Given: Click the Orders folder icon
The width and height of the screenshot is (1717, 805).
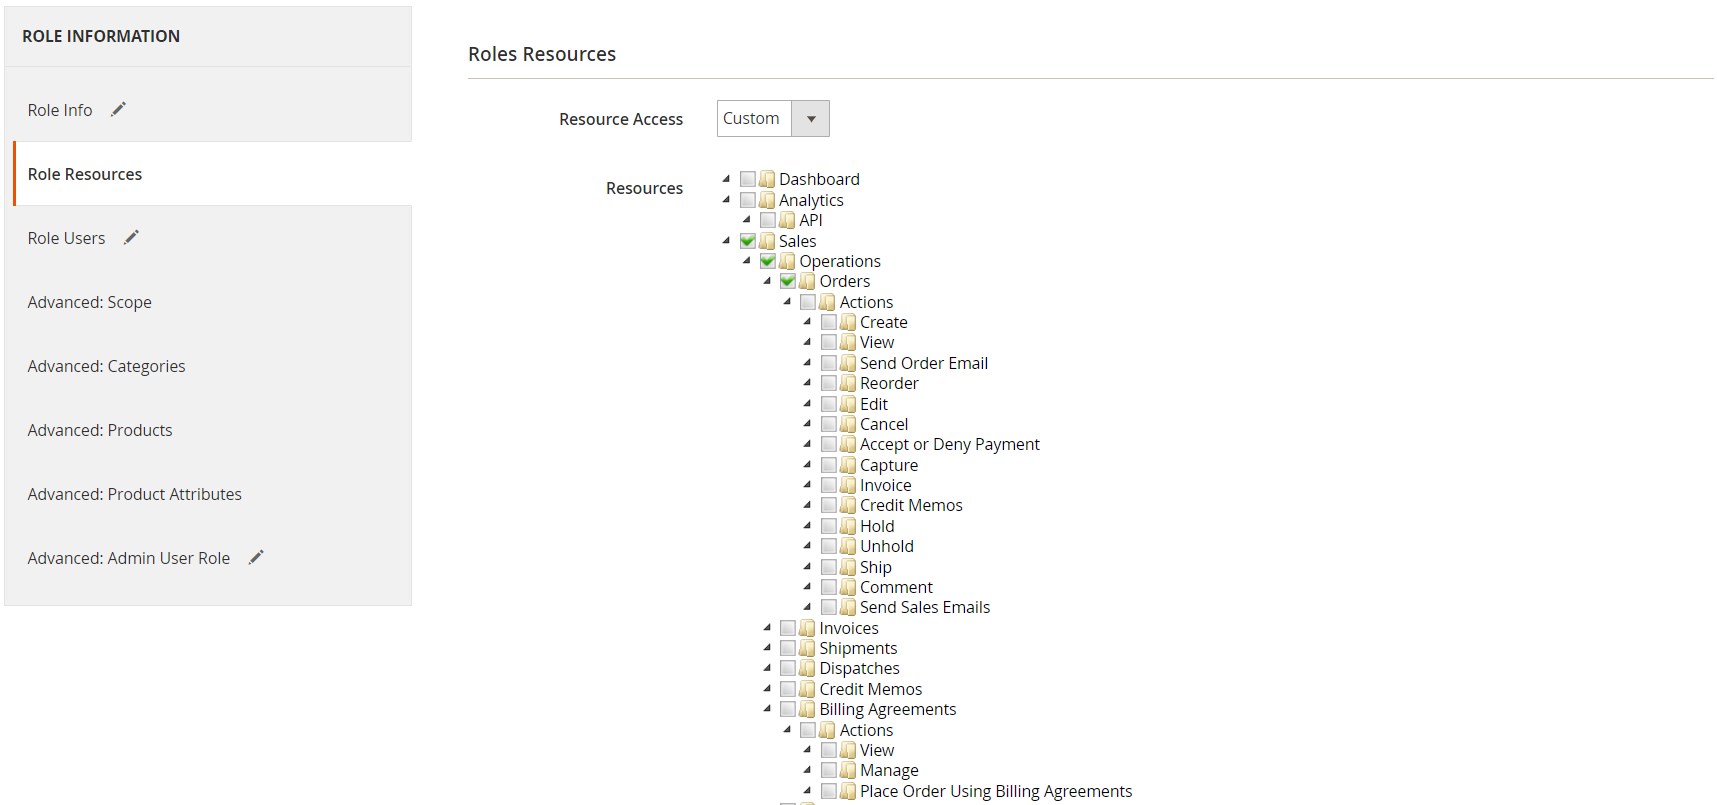Looking at the screenshot, I should [807, 281].
